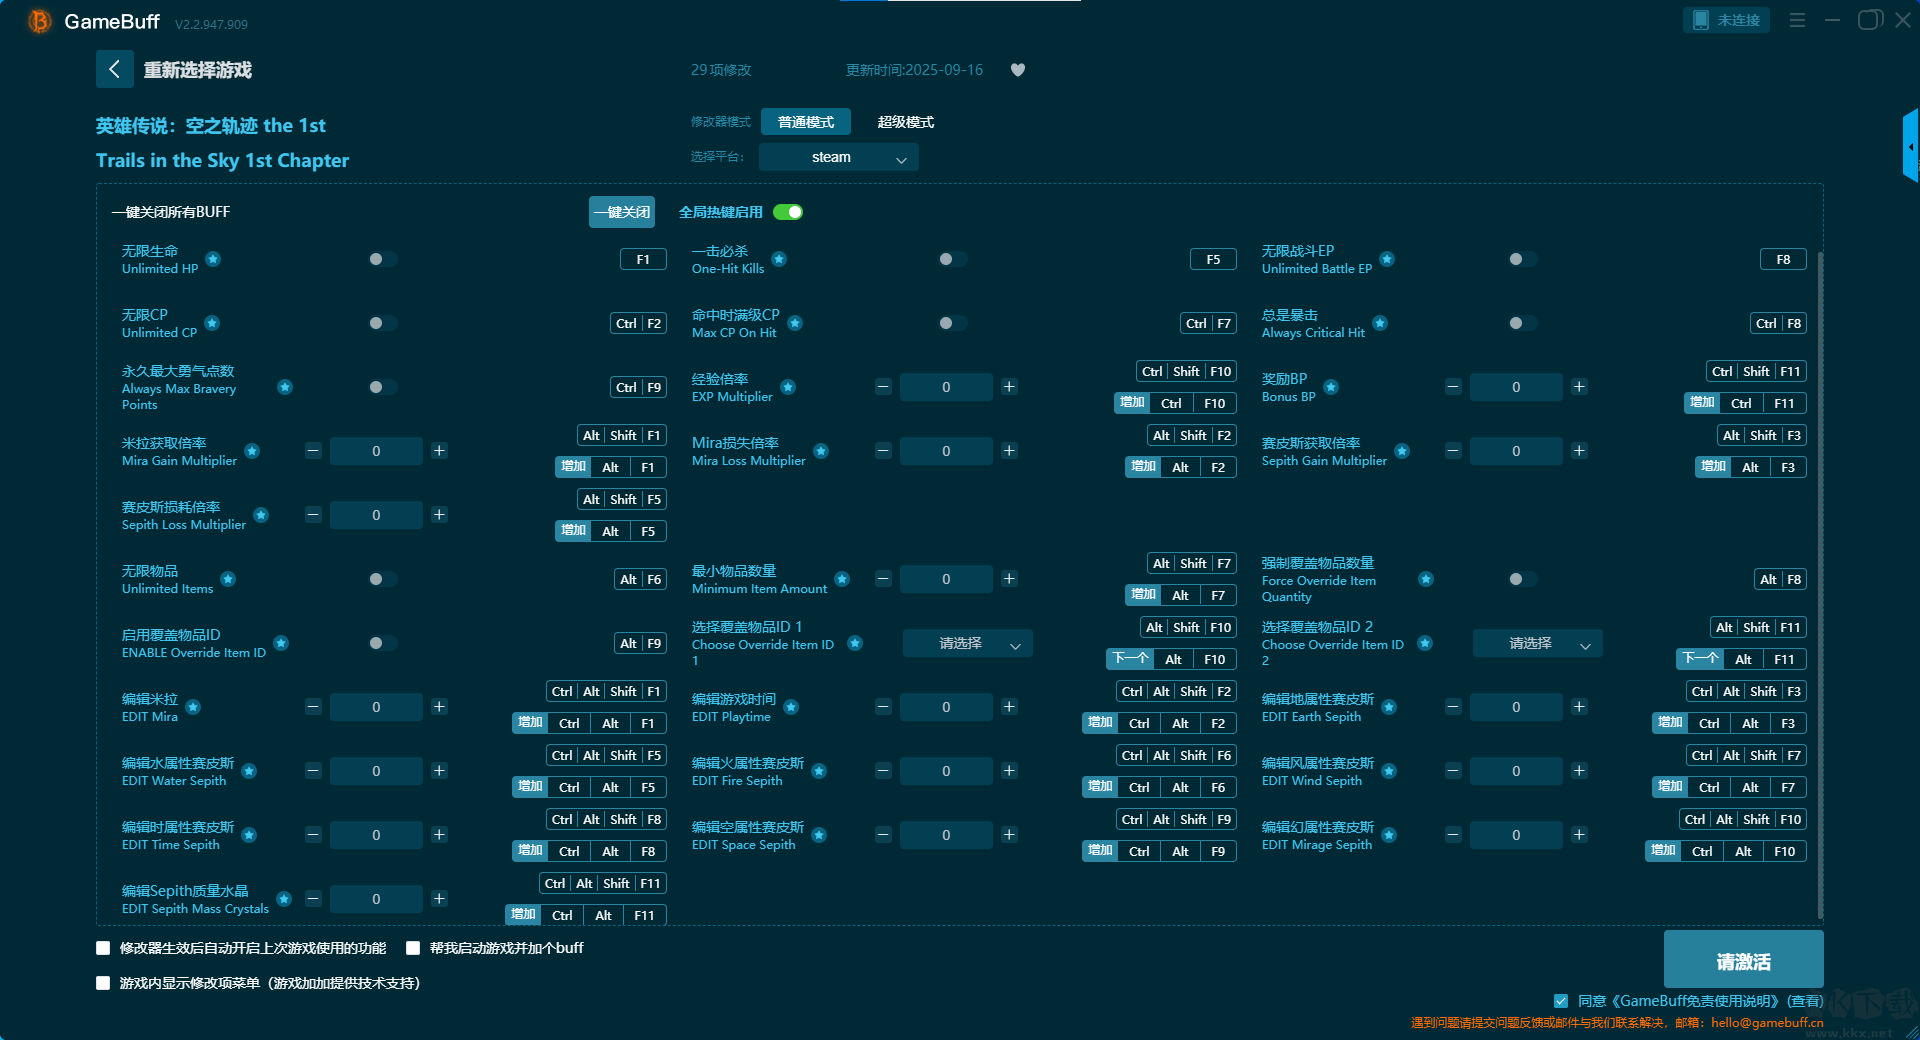Viewport: 1920px width, 1040px height.
Task: Open the steam platform dropdown
Action: pos(839,157)
